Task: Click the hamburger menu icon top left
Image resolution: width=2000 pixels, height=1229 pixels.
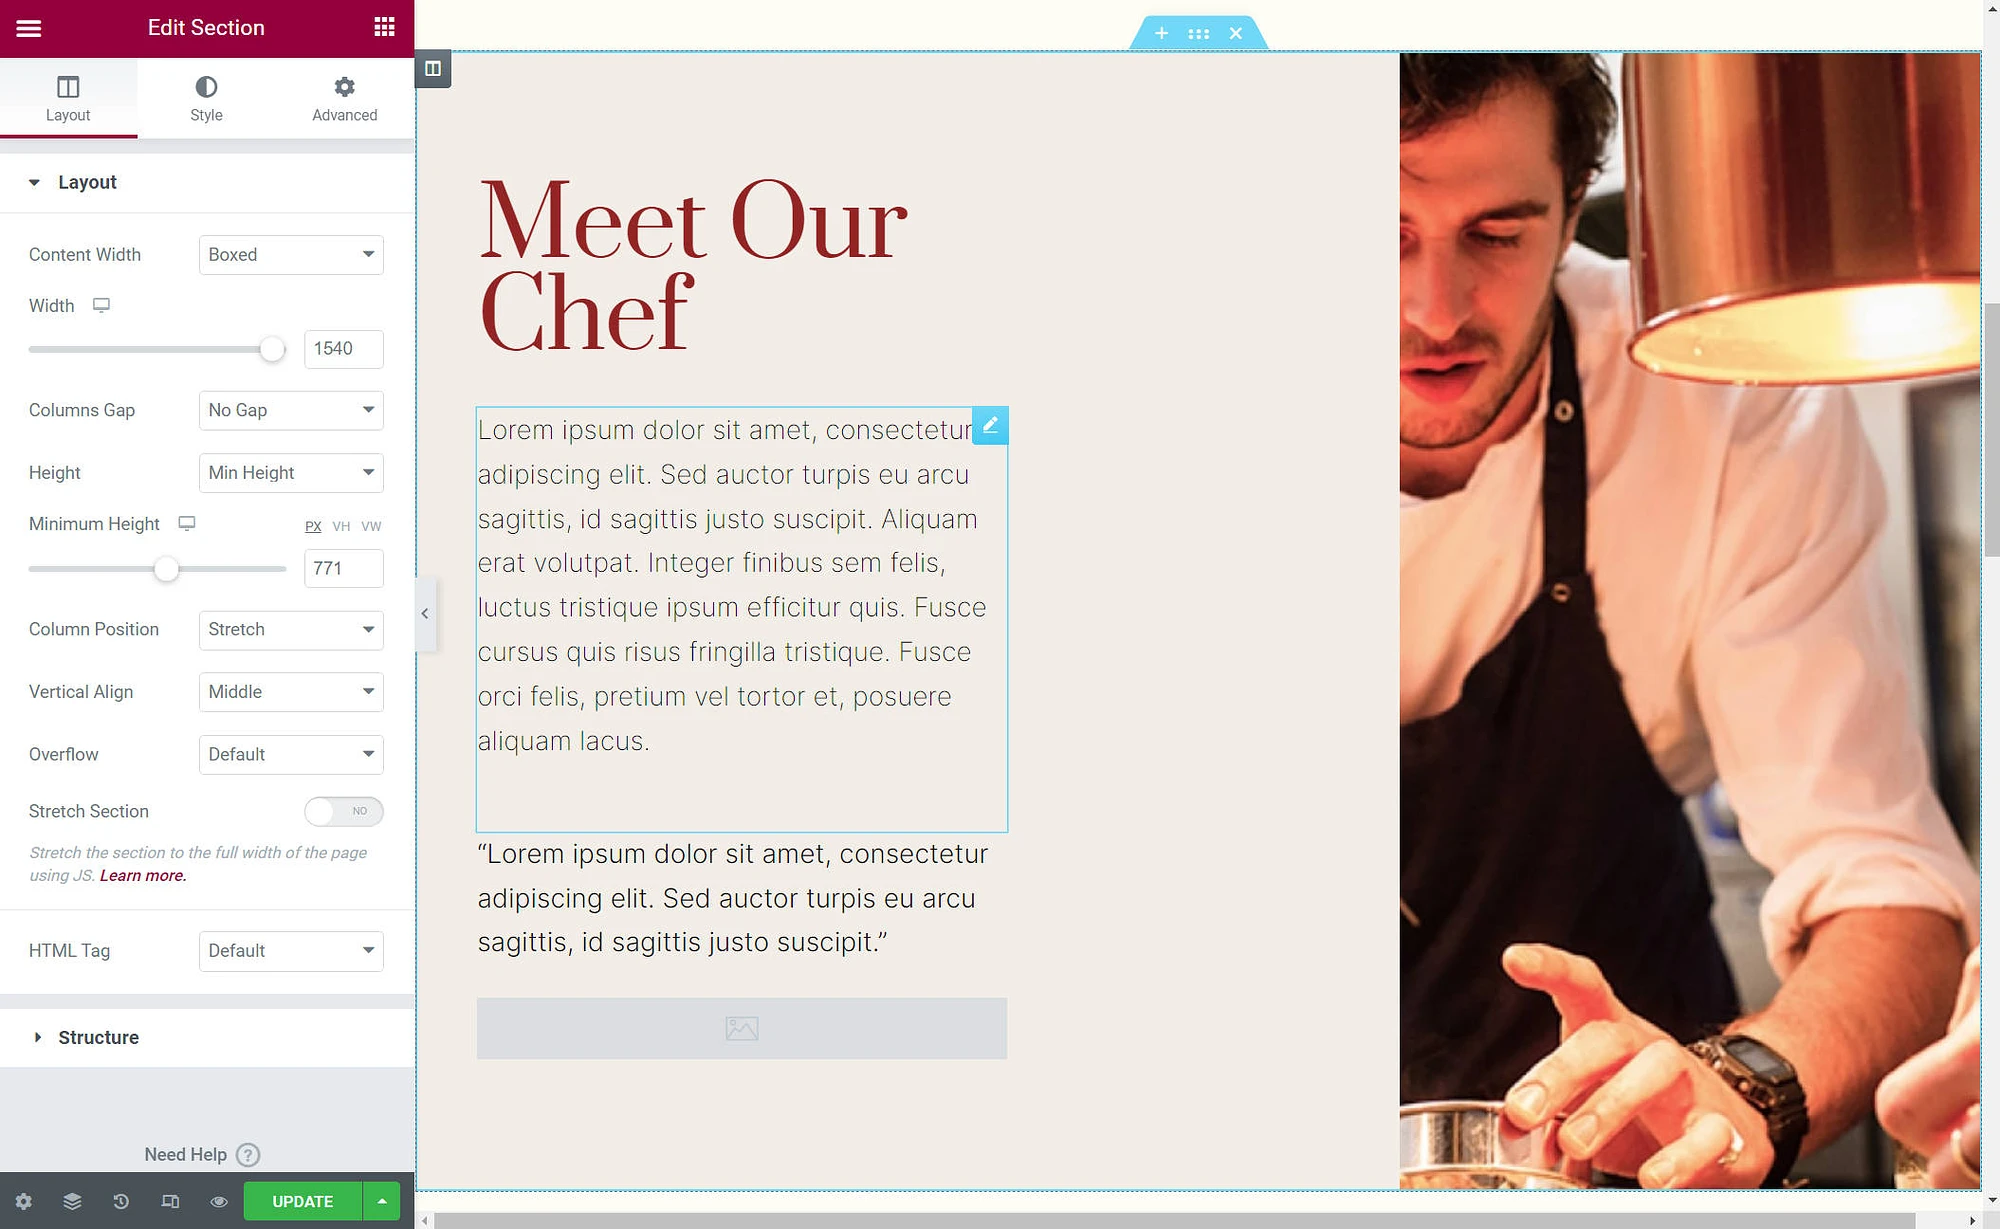Action: pyautogui.click(x=29, y=27)
